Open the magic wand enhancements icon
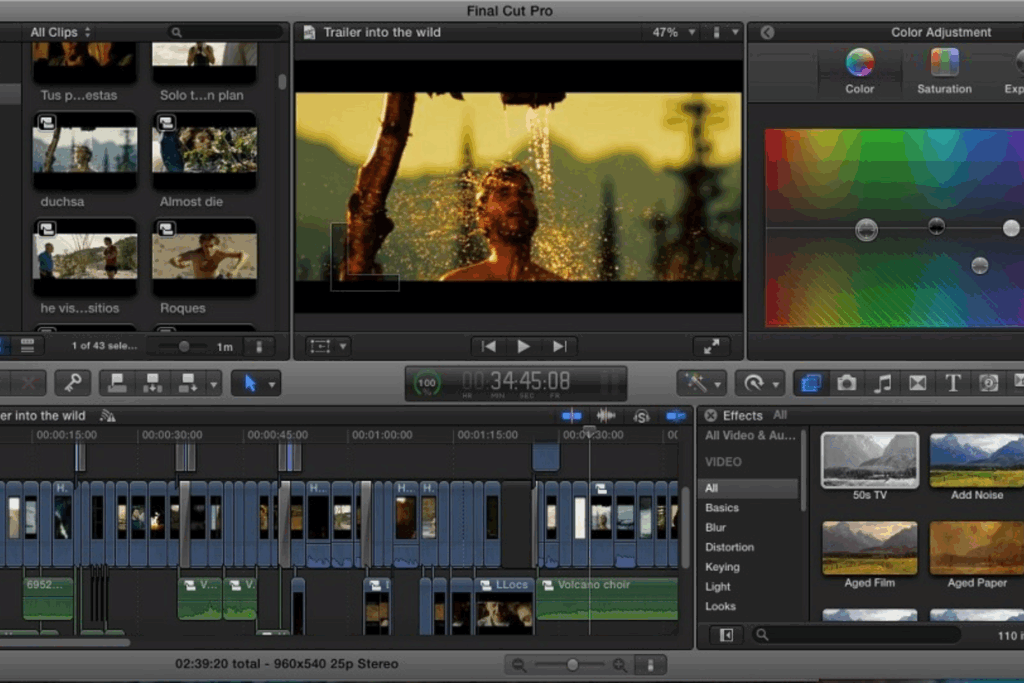1024x683 pixels. 695,383
